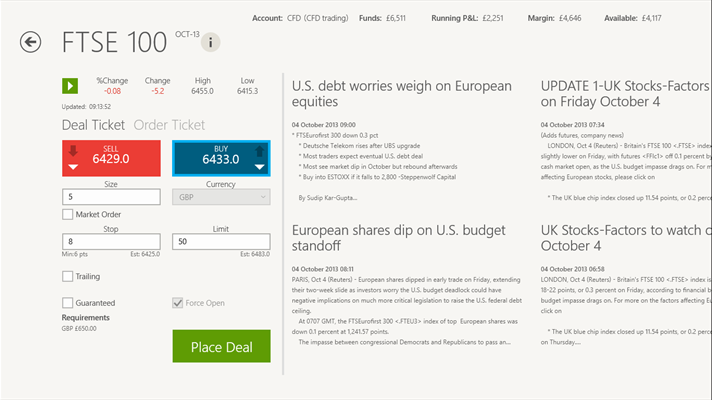Switch to the Deal Ticket tab
The image size is (712, 400).
pyautogui.click(x=93, y=125)
